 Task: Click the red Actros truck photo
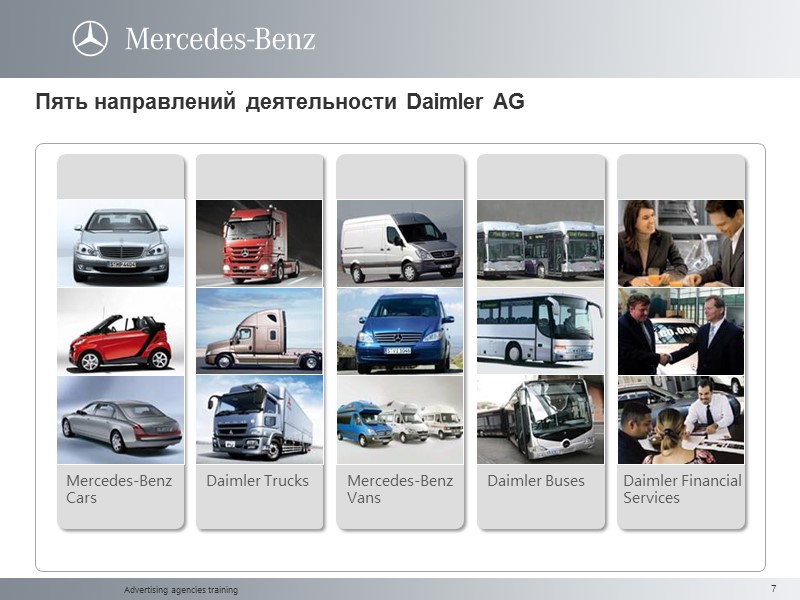click(258, 240)
